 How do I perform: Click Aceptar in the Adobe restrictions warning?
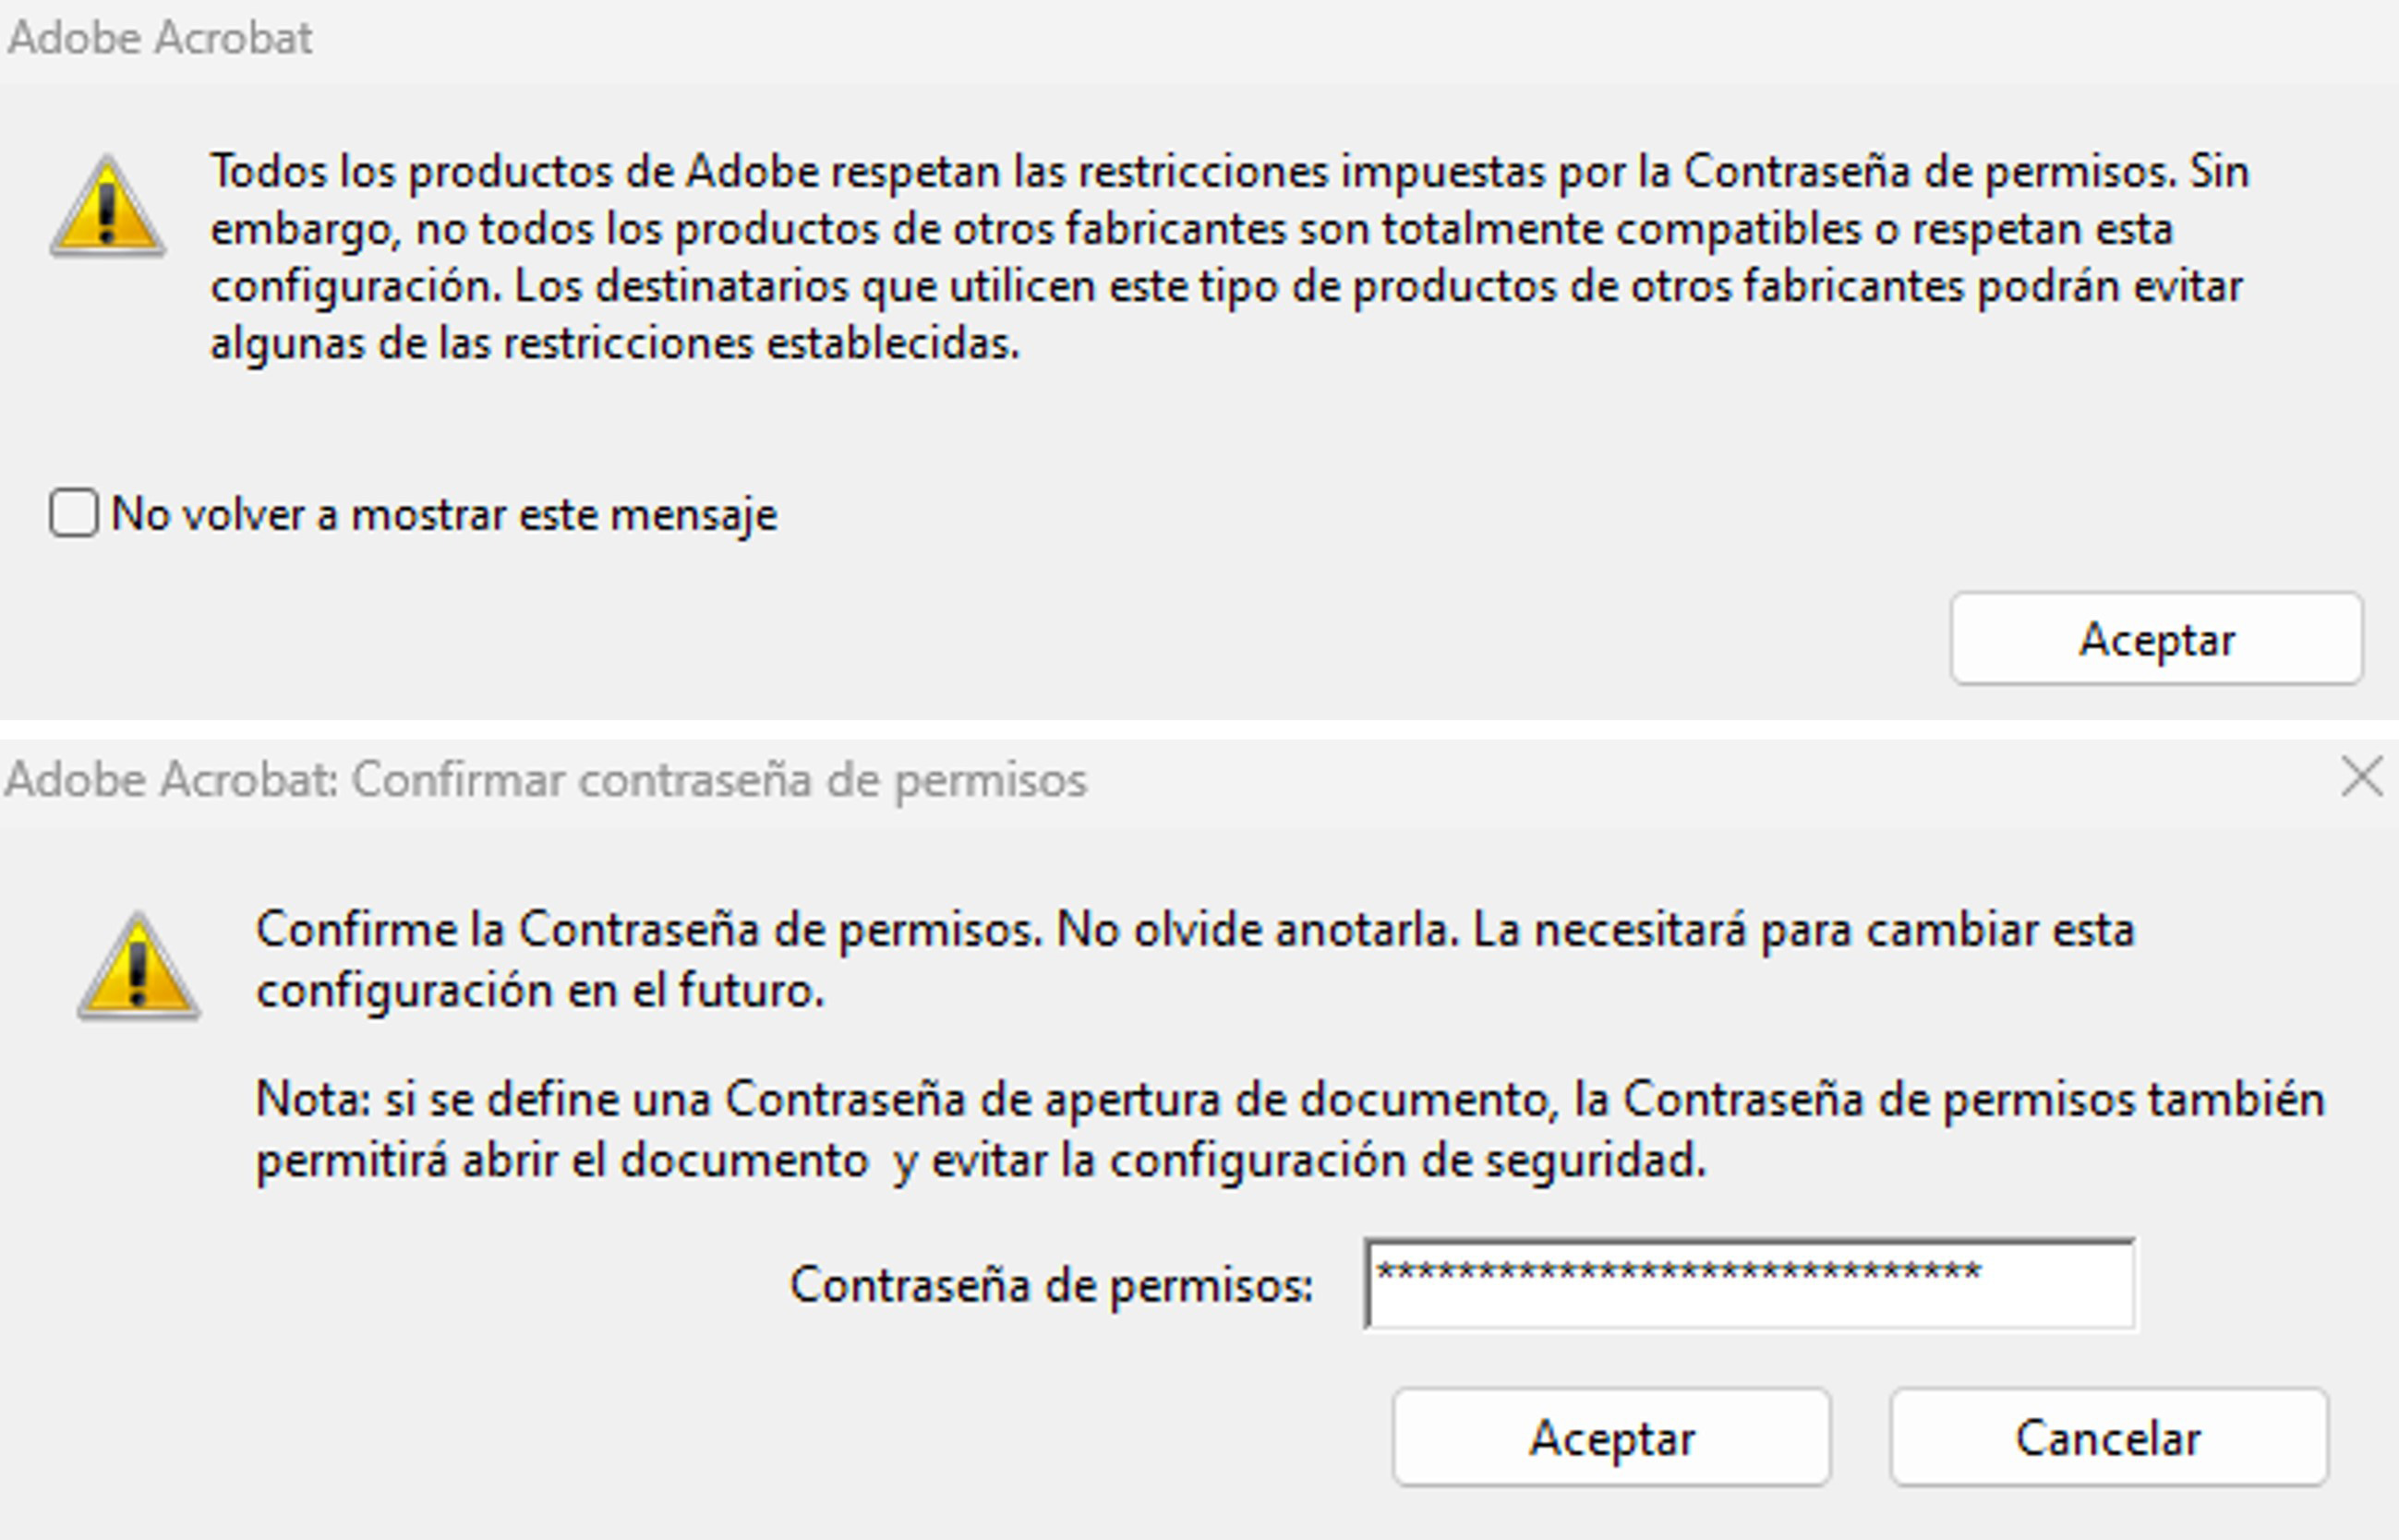pos(2157,639)
